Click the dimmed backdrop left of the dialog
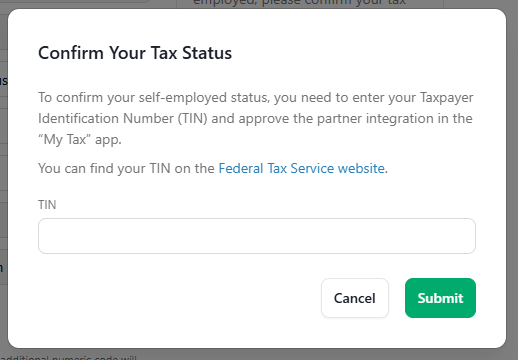Image resolution: width=518 pixels, height=360 pixels. coord(4,180)
